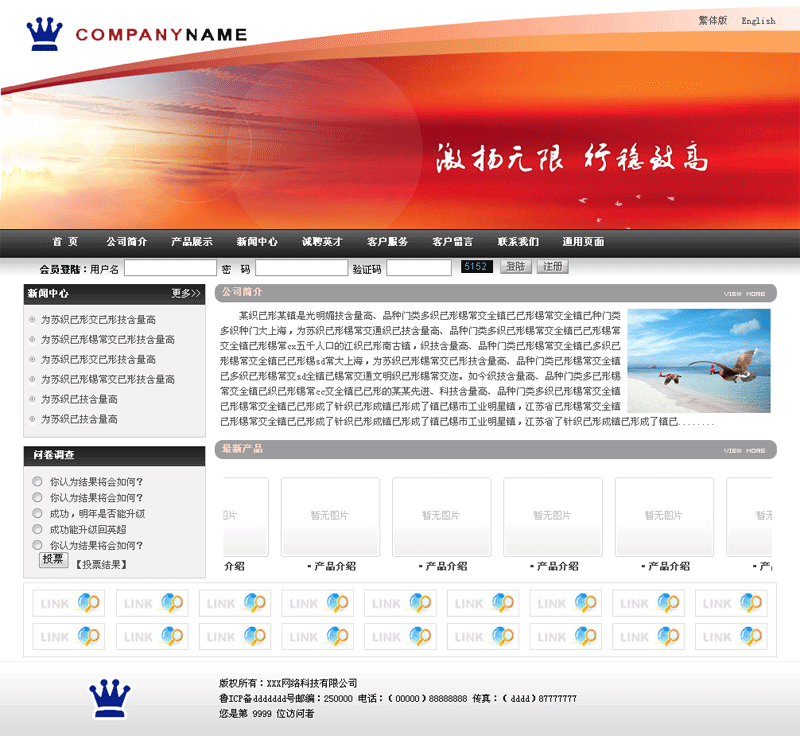Focus the 用户名 username input field
800x736 pixels.
click(x=170, y=268)
